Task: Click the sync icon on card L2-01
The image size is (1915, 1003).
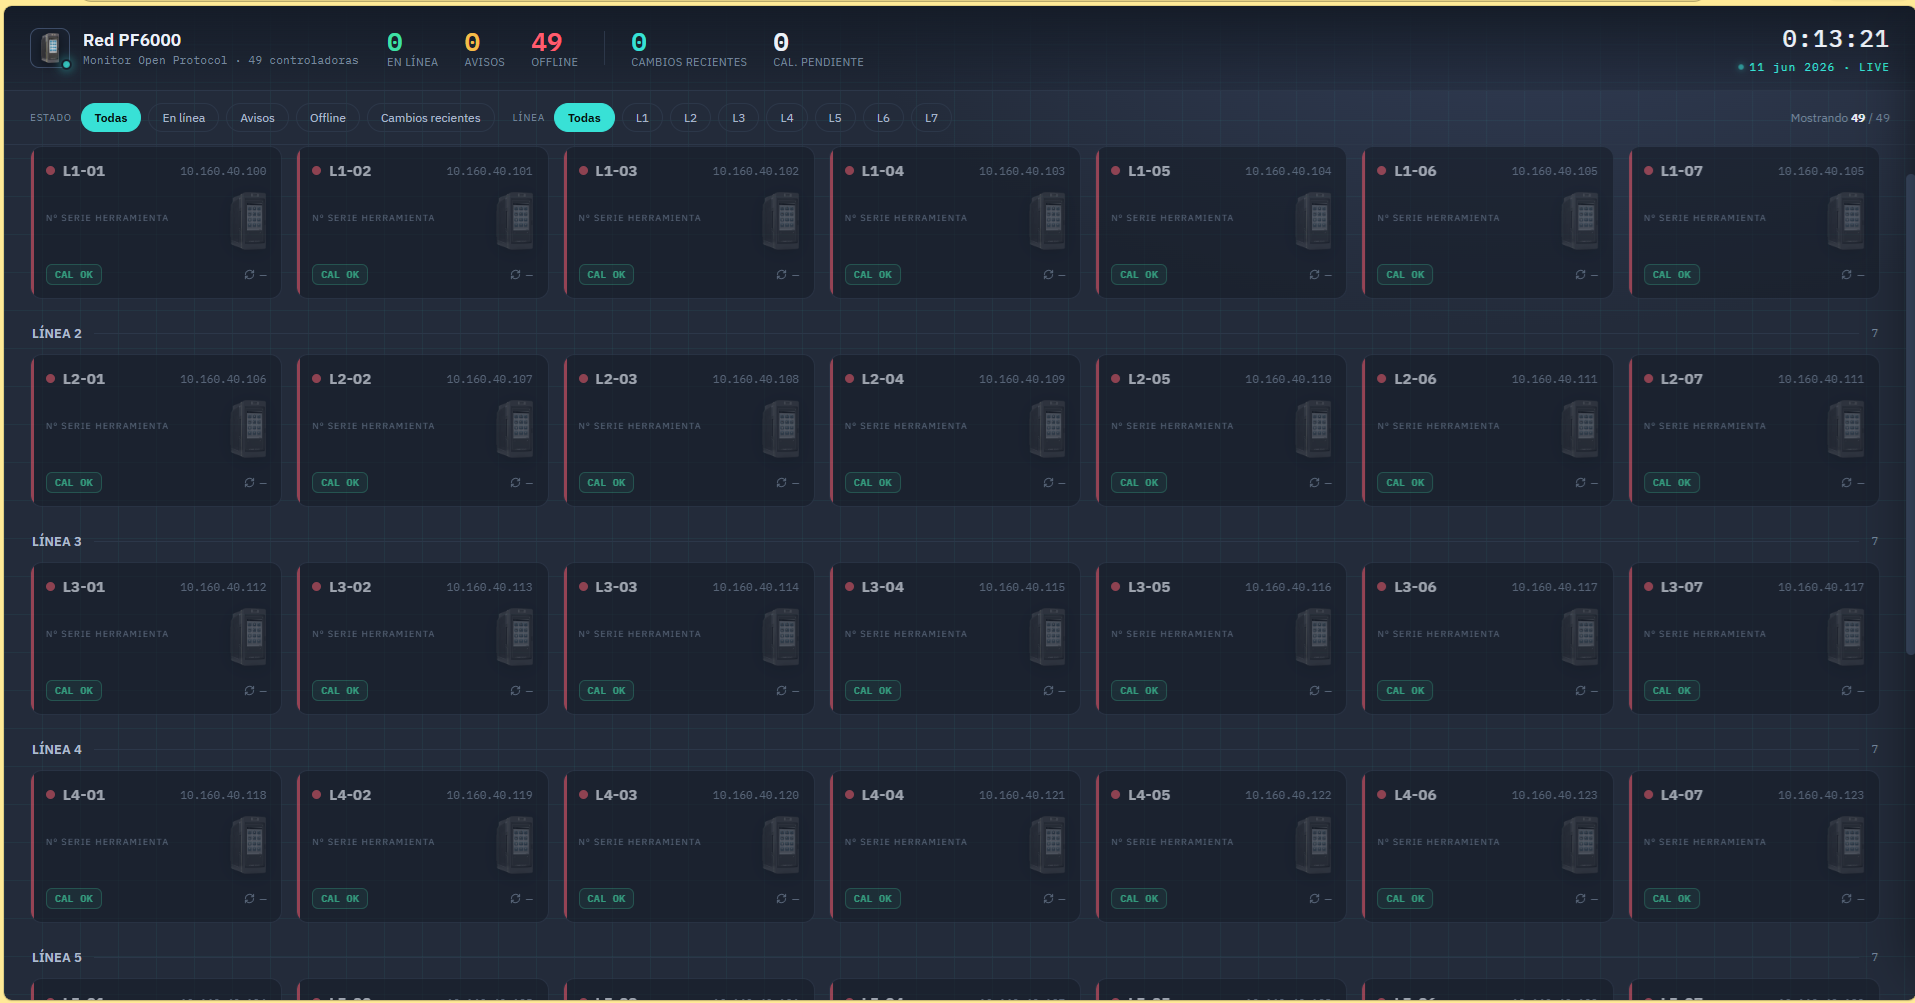Action: (249, 482)
